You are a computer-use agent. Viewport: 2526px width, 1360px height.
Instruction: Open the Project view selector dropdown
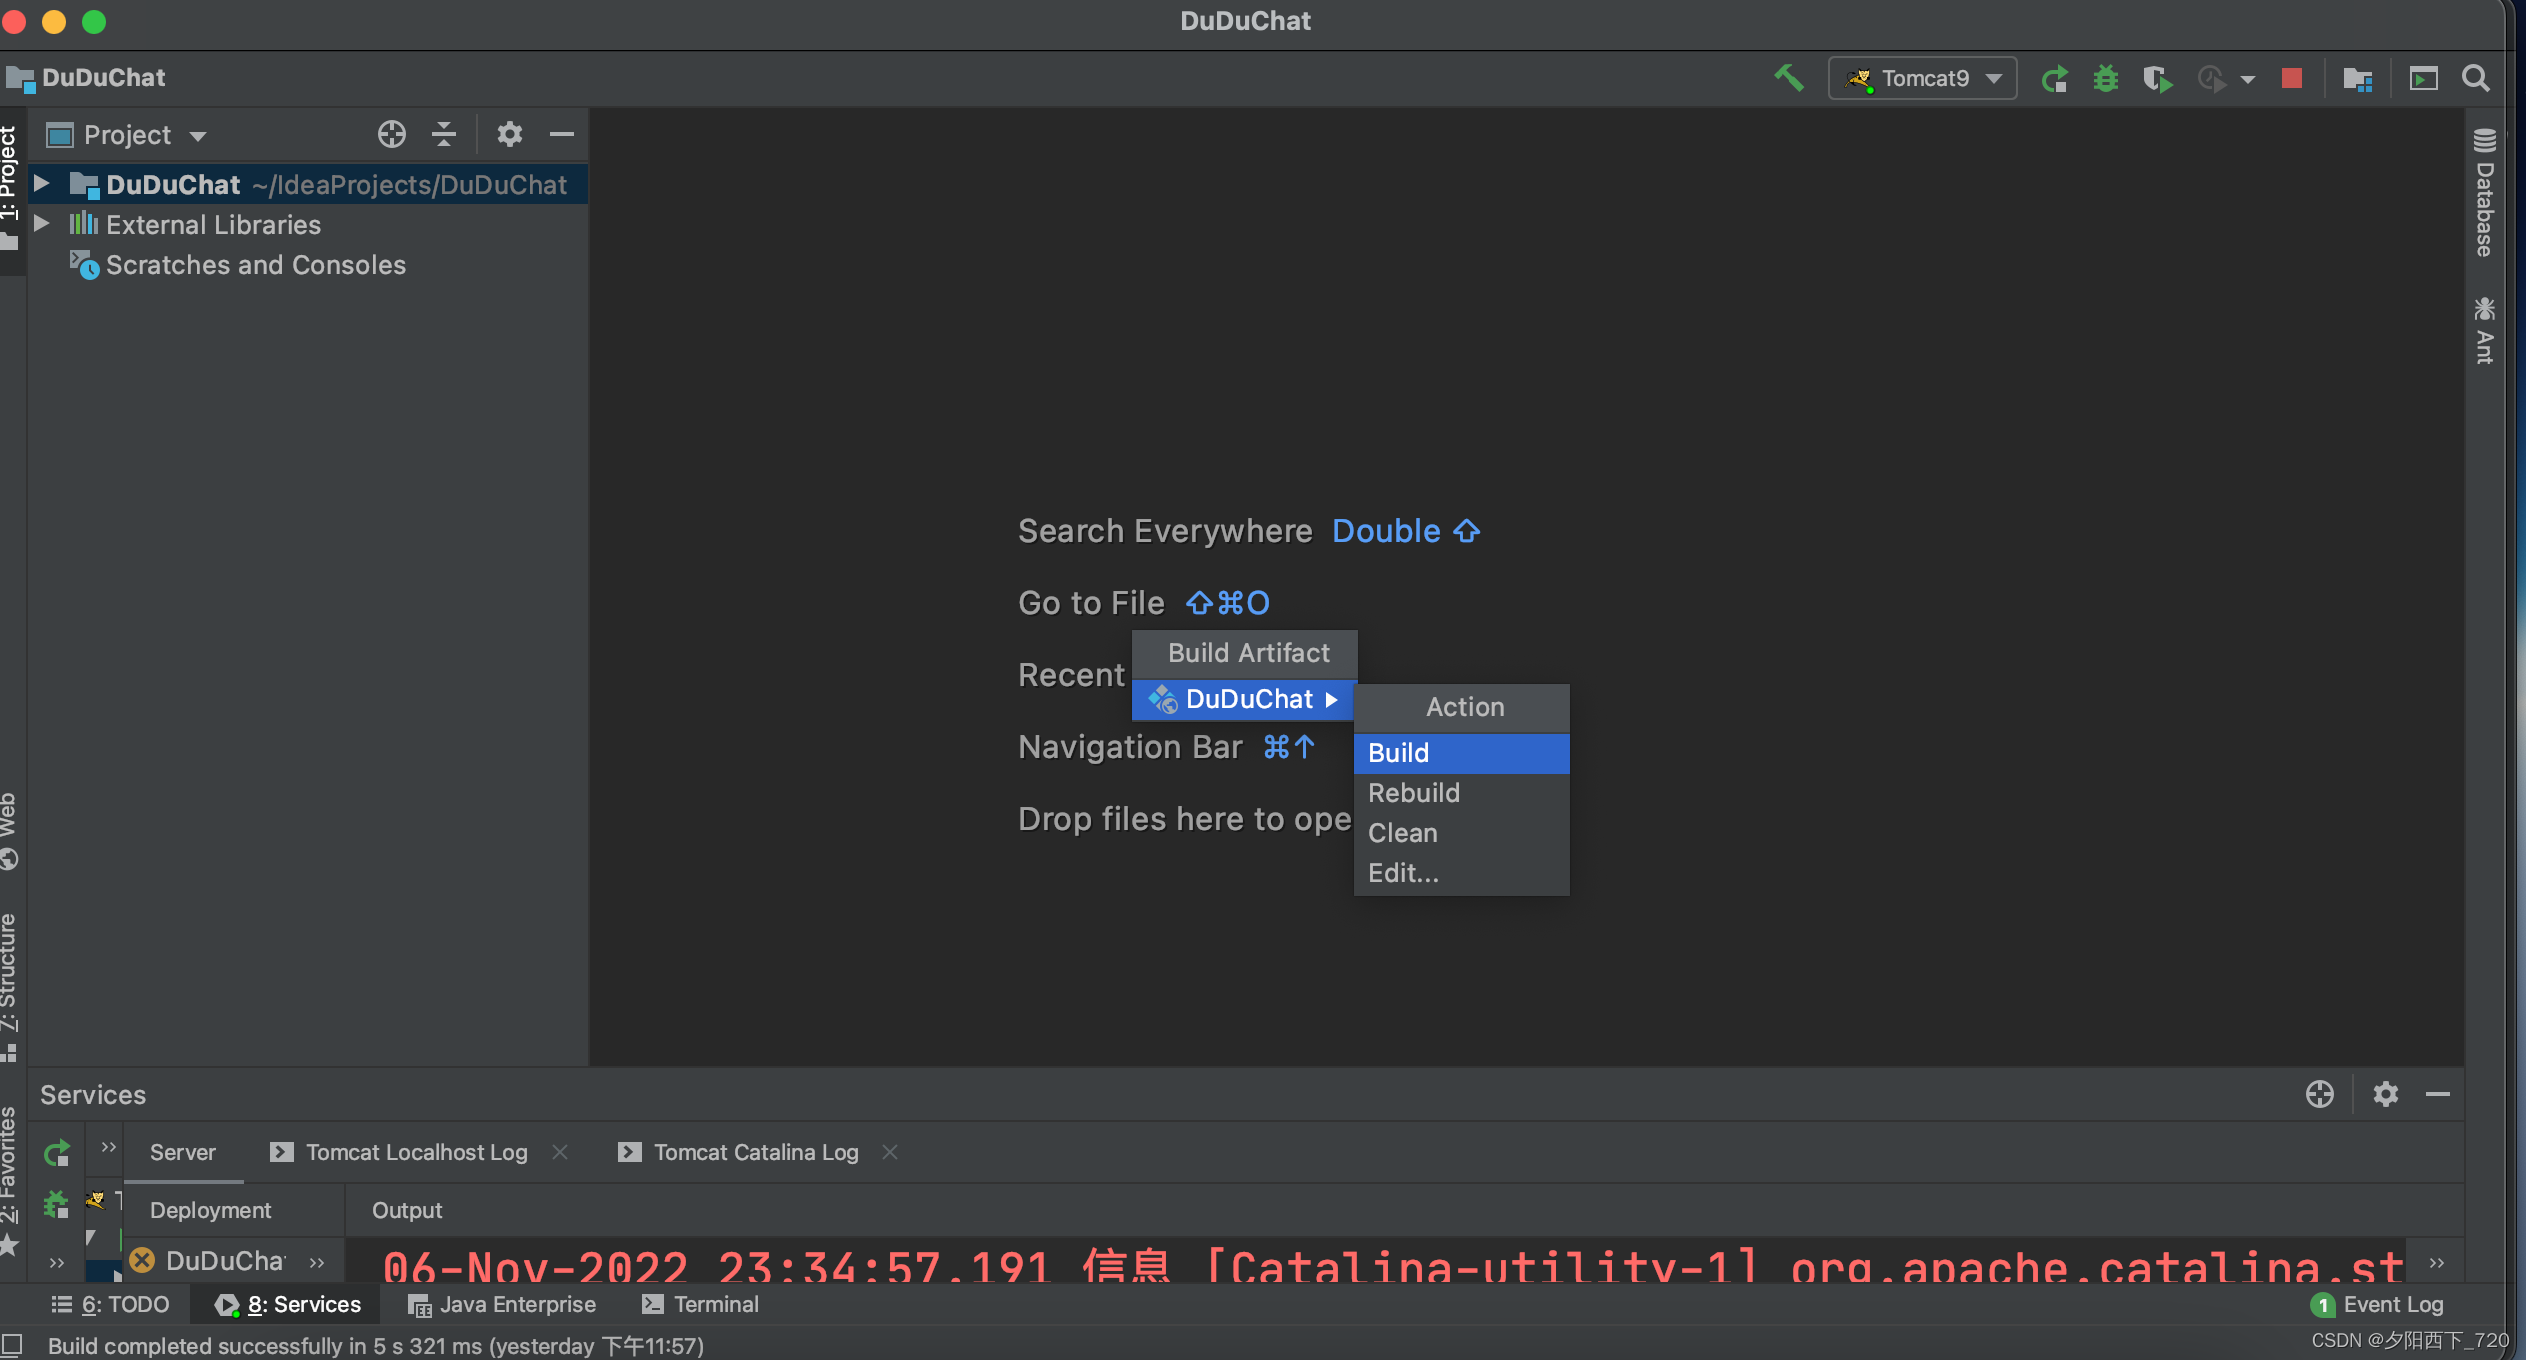127,135
